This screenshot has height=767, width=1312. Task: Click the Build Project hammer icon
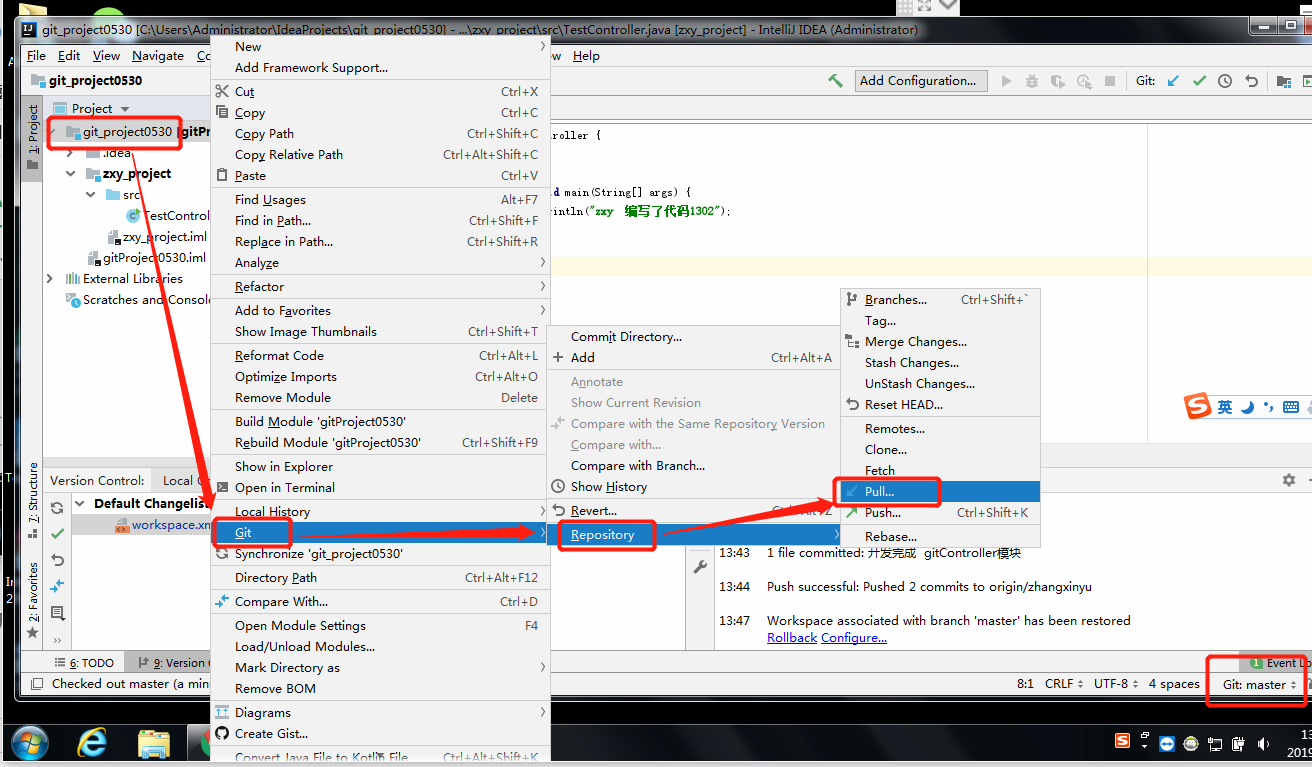(835, 81)
